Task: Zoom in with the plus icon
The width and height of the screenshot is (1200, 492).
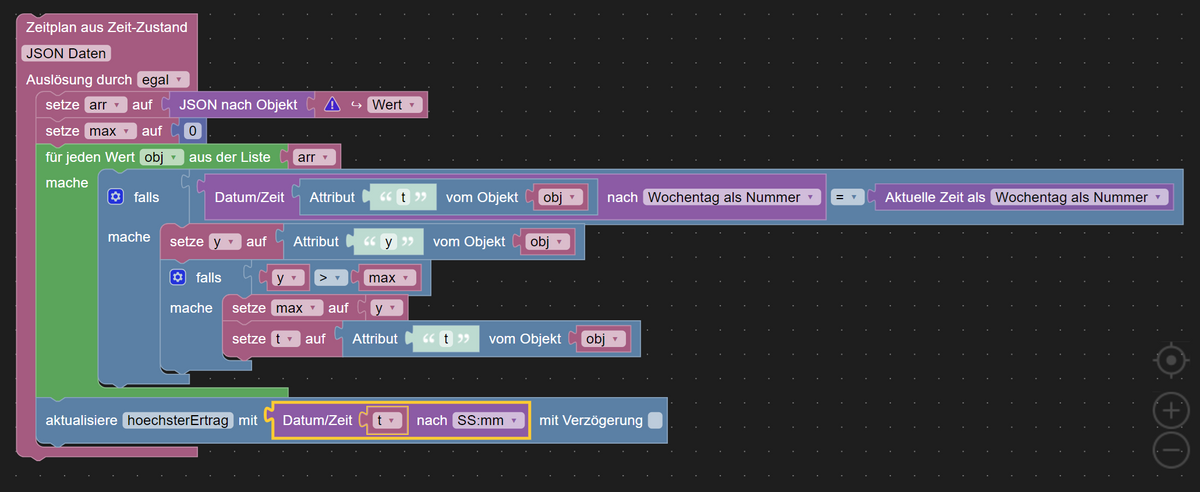Action: click(x=1170, y=410)
